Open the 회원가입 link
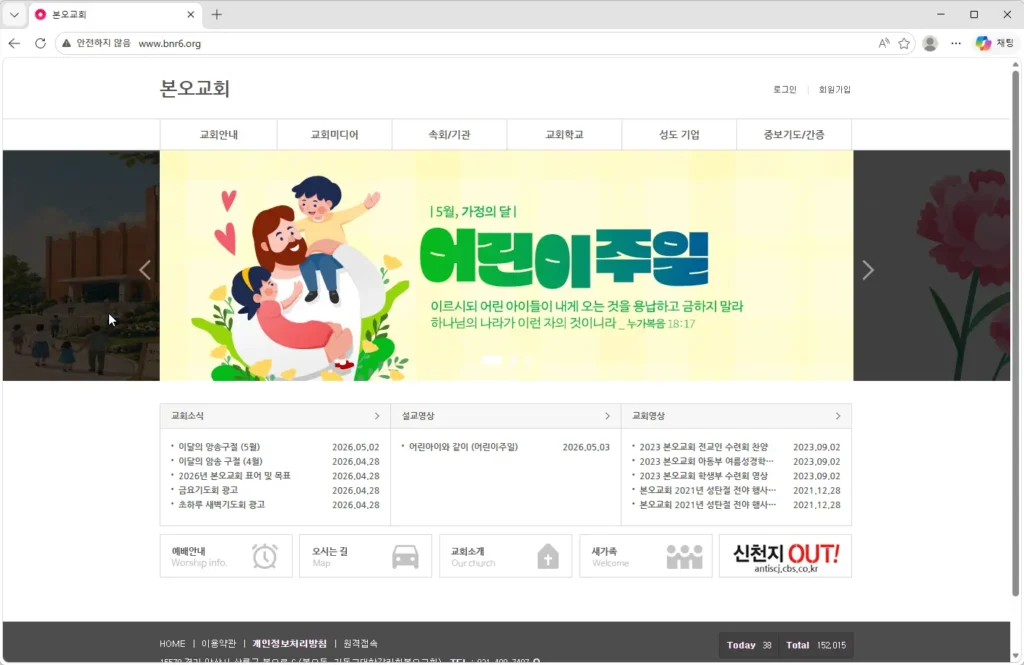1024x665 pixels. pos(835,89)
